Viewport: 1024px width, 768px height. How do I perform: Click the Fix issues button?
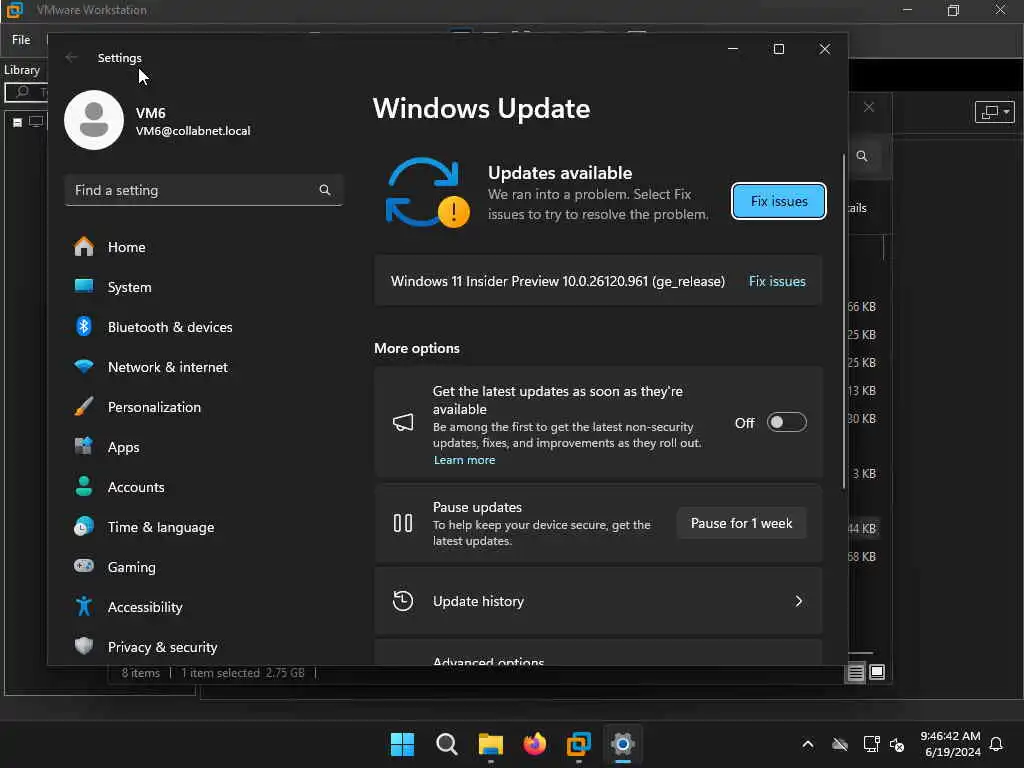[x=778, y=201]
